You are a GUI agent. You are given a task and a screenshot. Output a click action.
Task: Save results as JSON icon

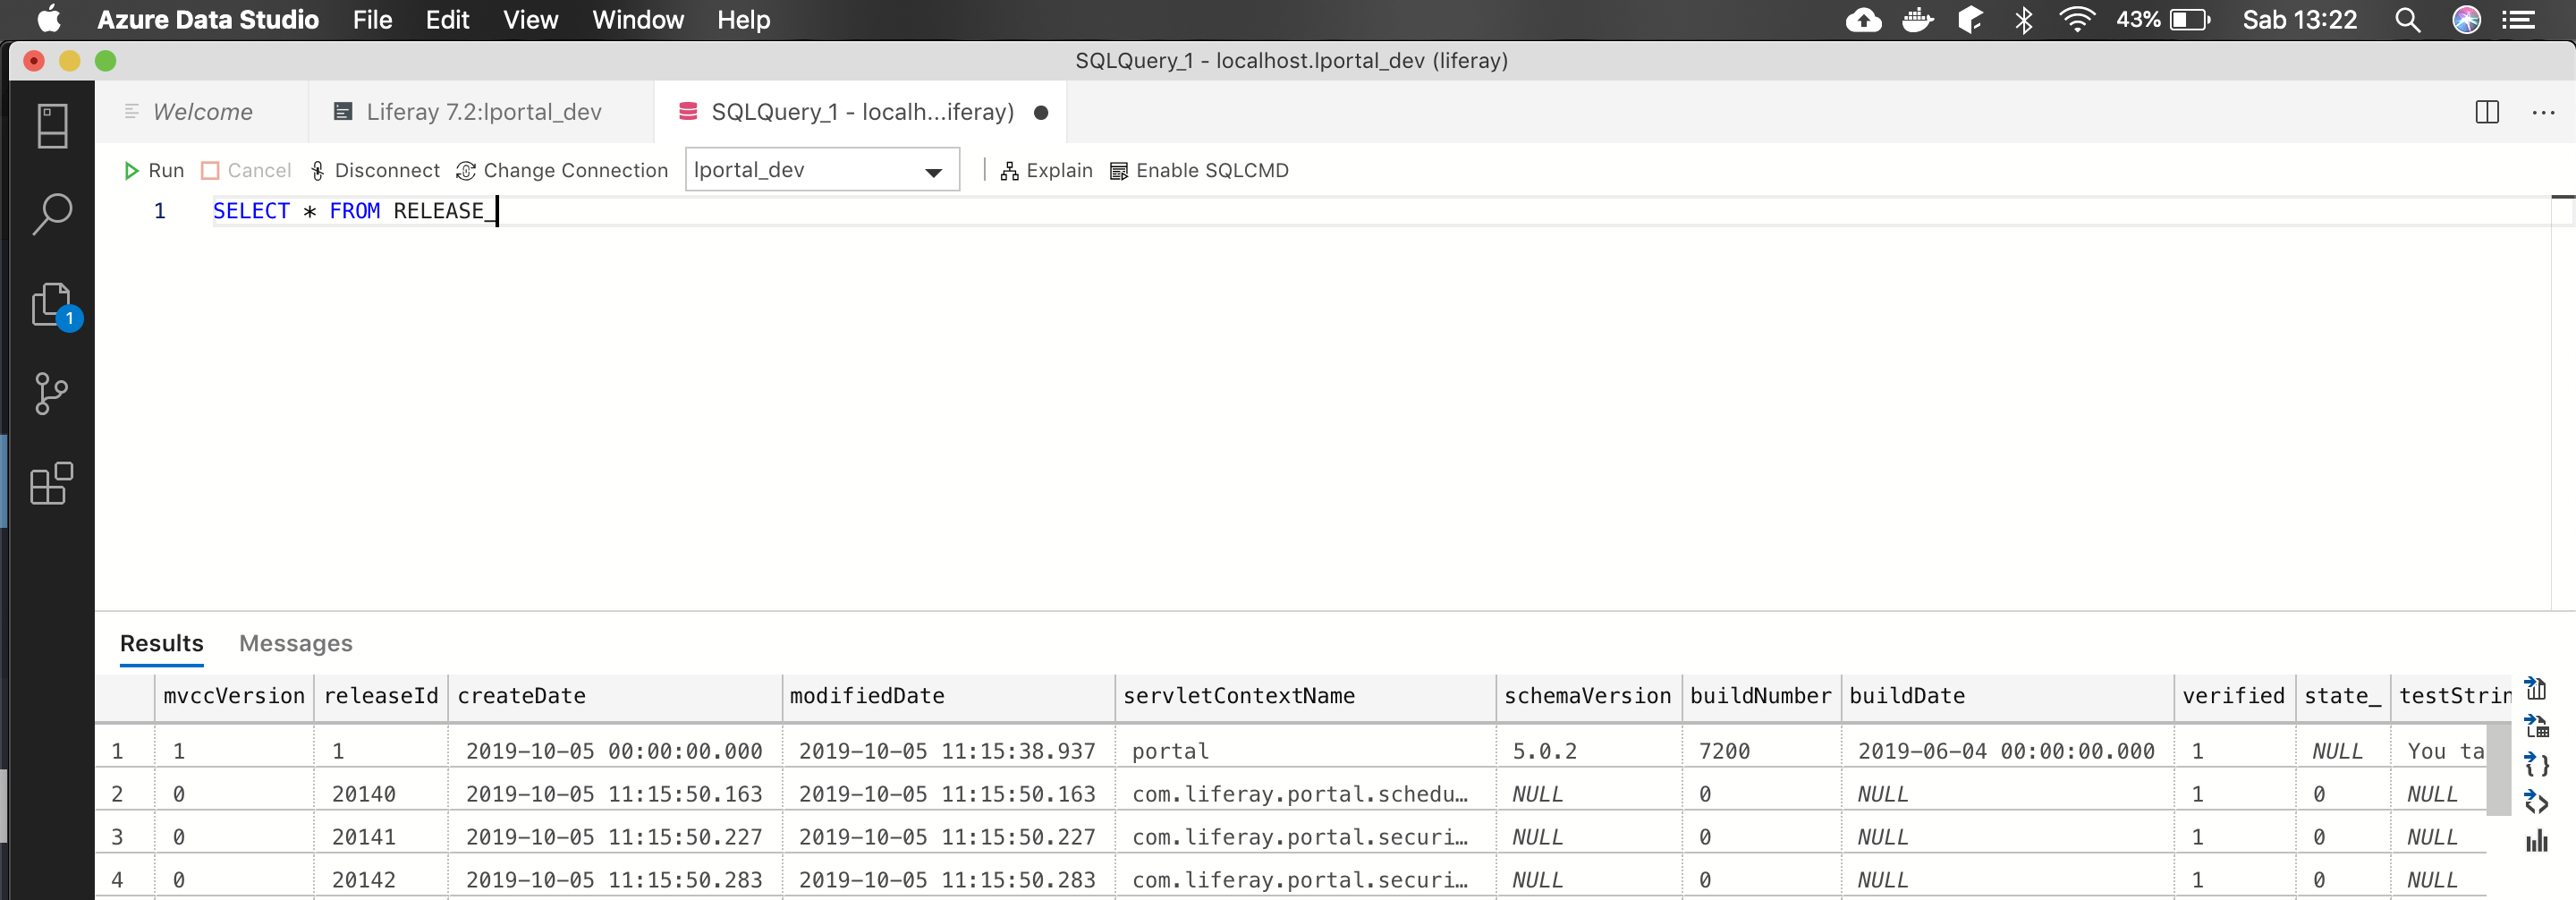point(2536,765)
